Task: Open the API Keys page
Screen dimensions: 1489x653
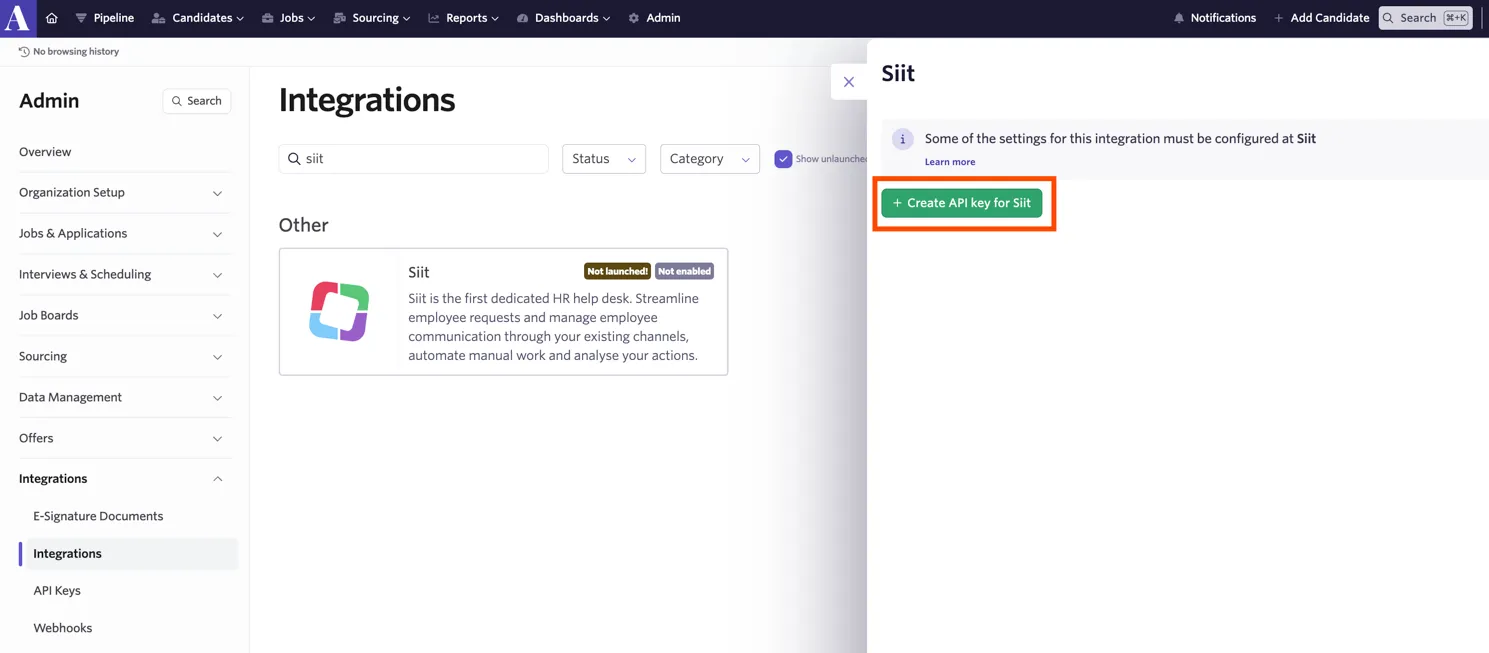Action: 57,591
